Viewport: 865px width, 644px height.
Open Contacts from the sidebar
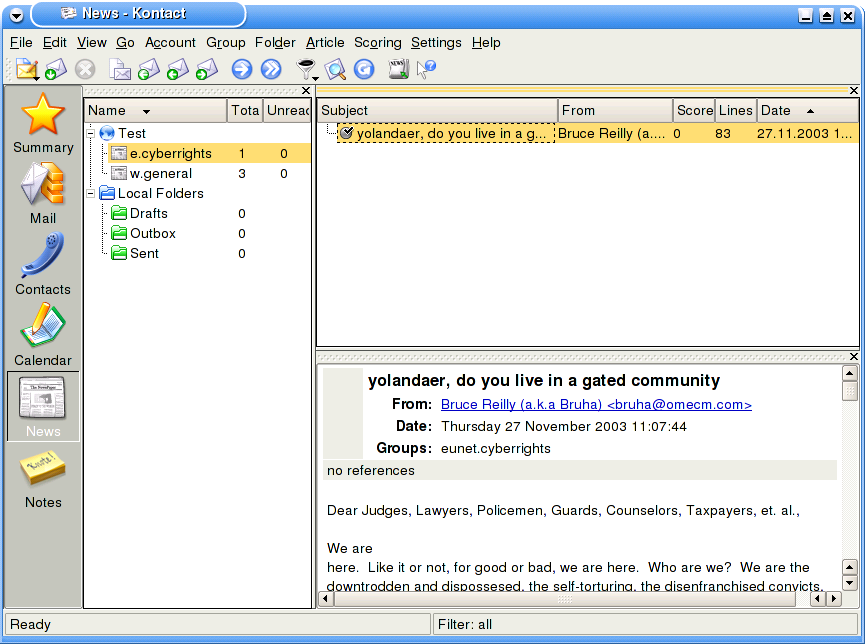pyautogui.click(x=43, y=264)
